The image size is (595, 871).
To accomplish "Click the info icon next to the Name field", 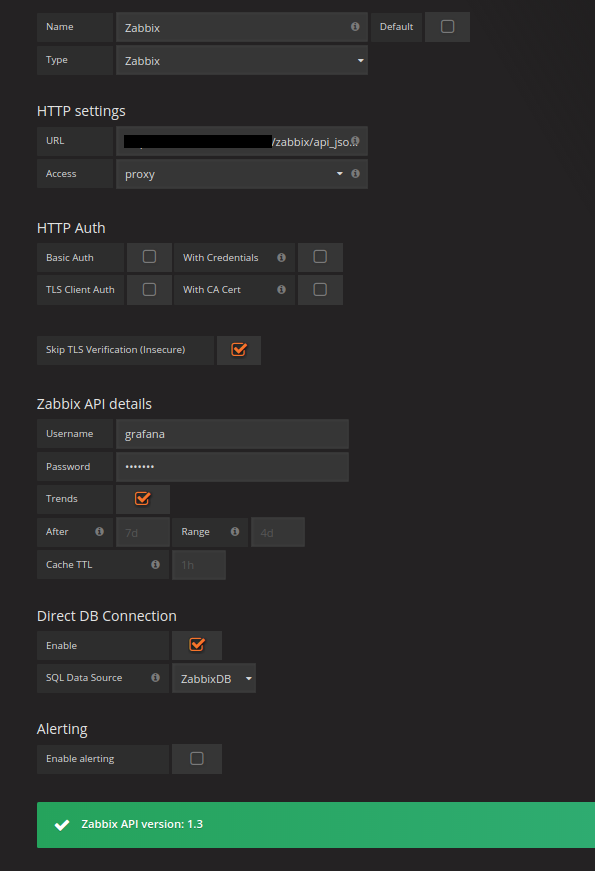I will coord(355,27).
